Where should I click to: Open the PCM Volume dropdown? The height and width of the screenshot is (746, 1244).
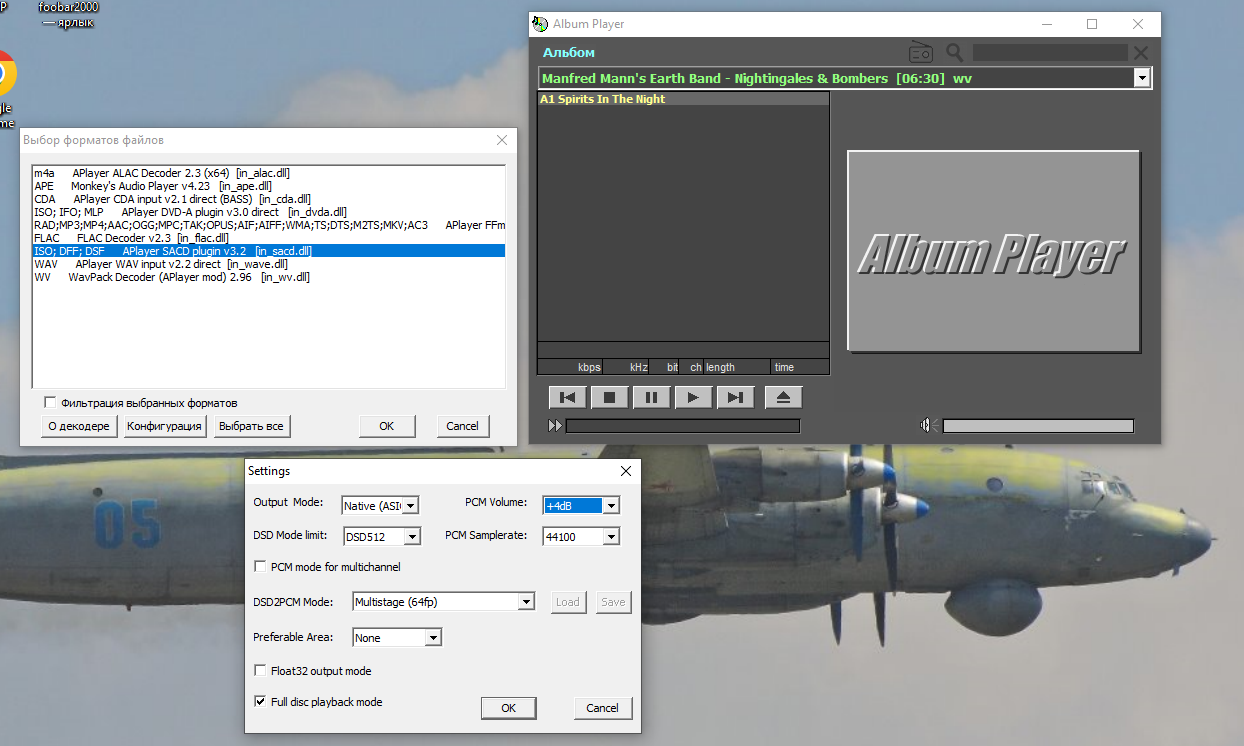point(611,506)
